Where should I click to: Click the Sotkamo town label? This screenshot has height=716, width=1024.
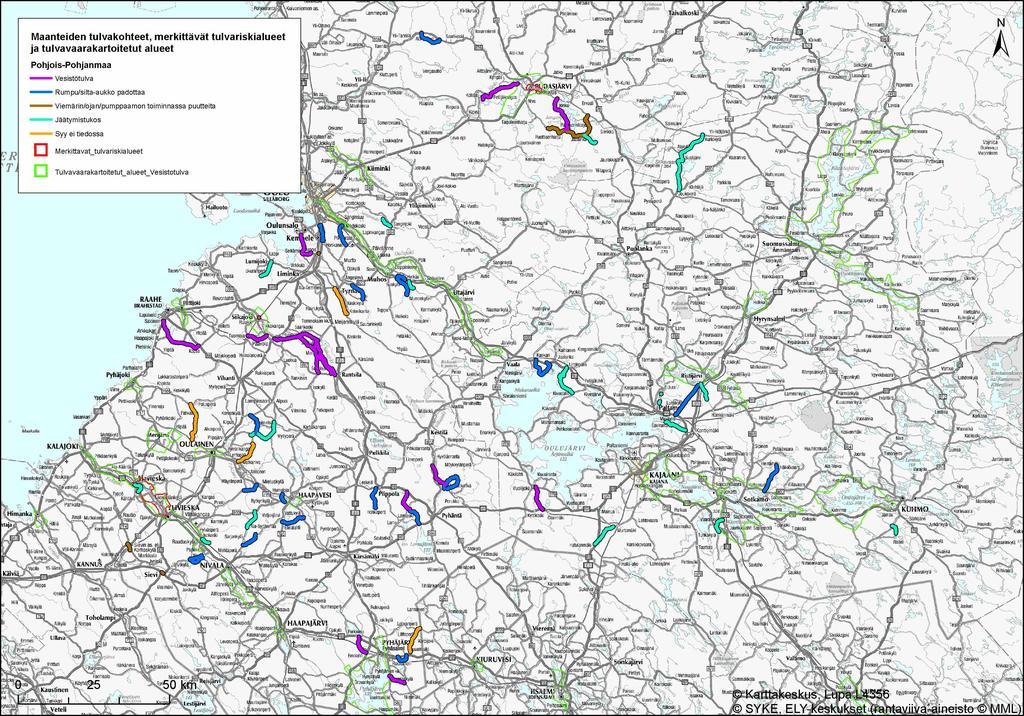point(756,498)
